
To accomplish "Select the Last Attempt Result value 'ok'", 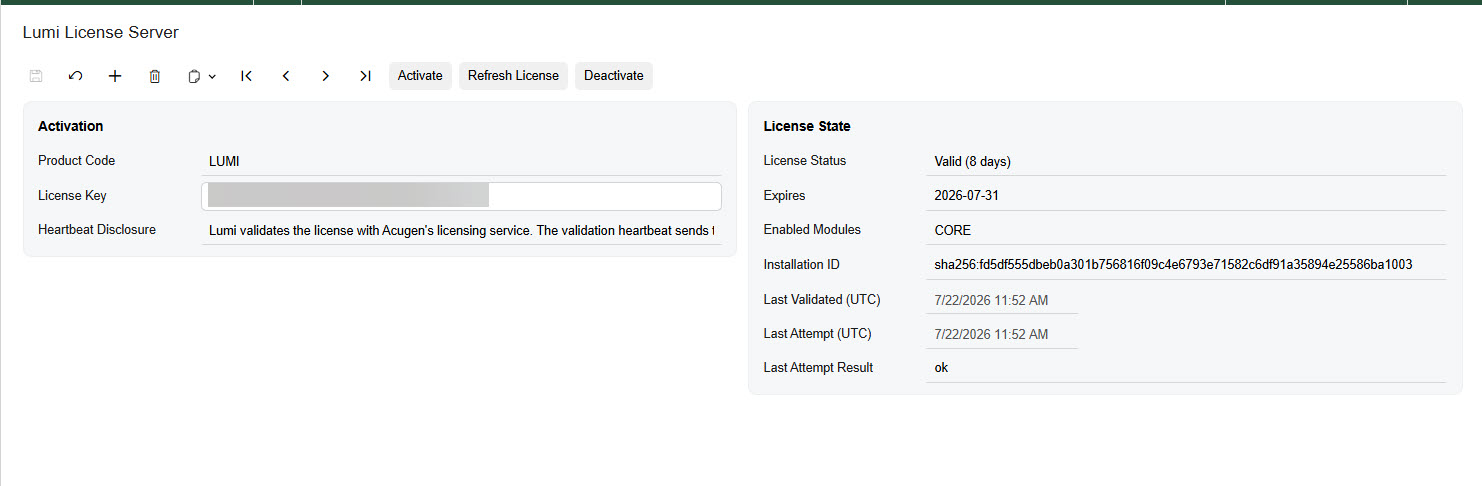I will click(941, 368).
